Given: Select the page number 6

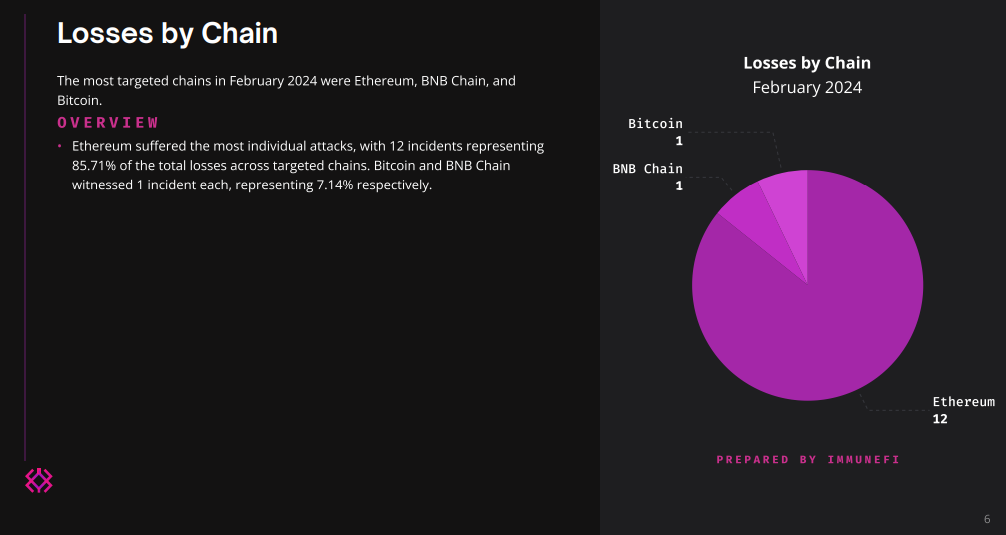Looking at the screenshot, I should coord(987,519).
